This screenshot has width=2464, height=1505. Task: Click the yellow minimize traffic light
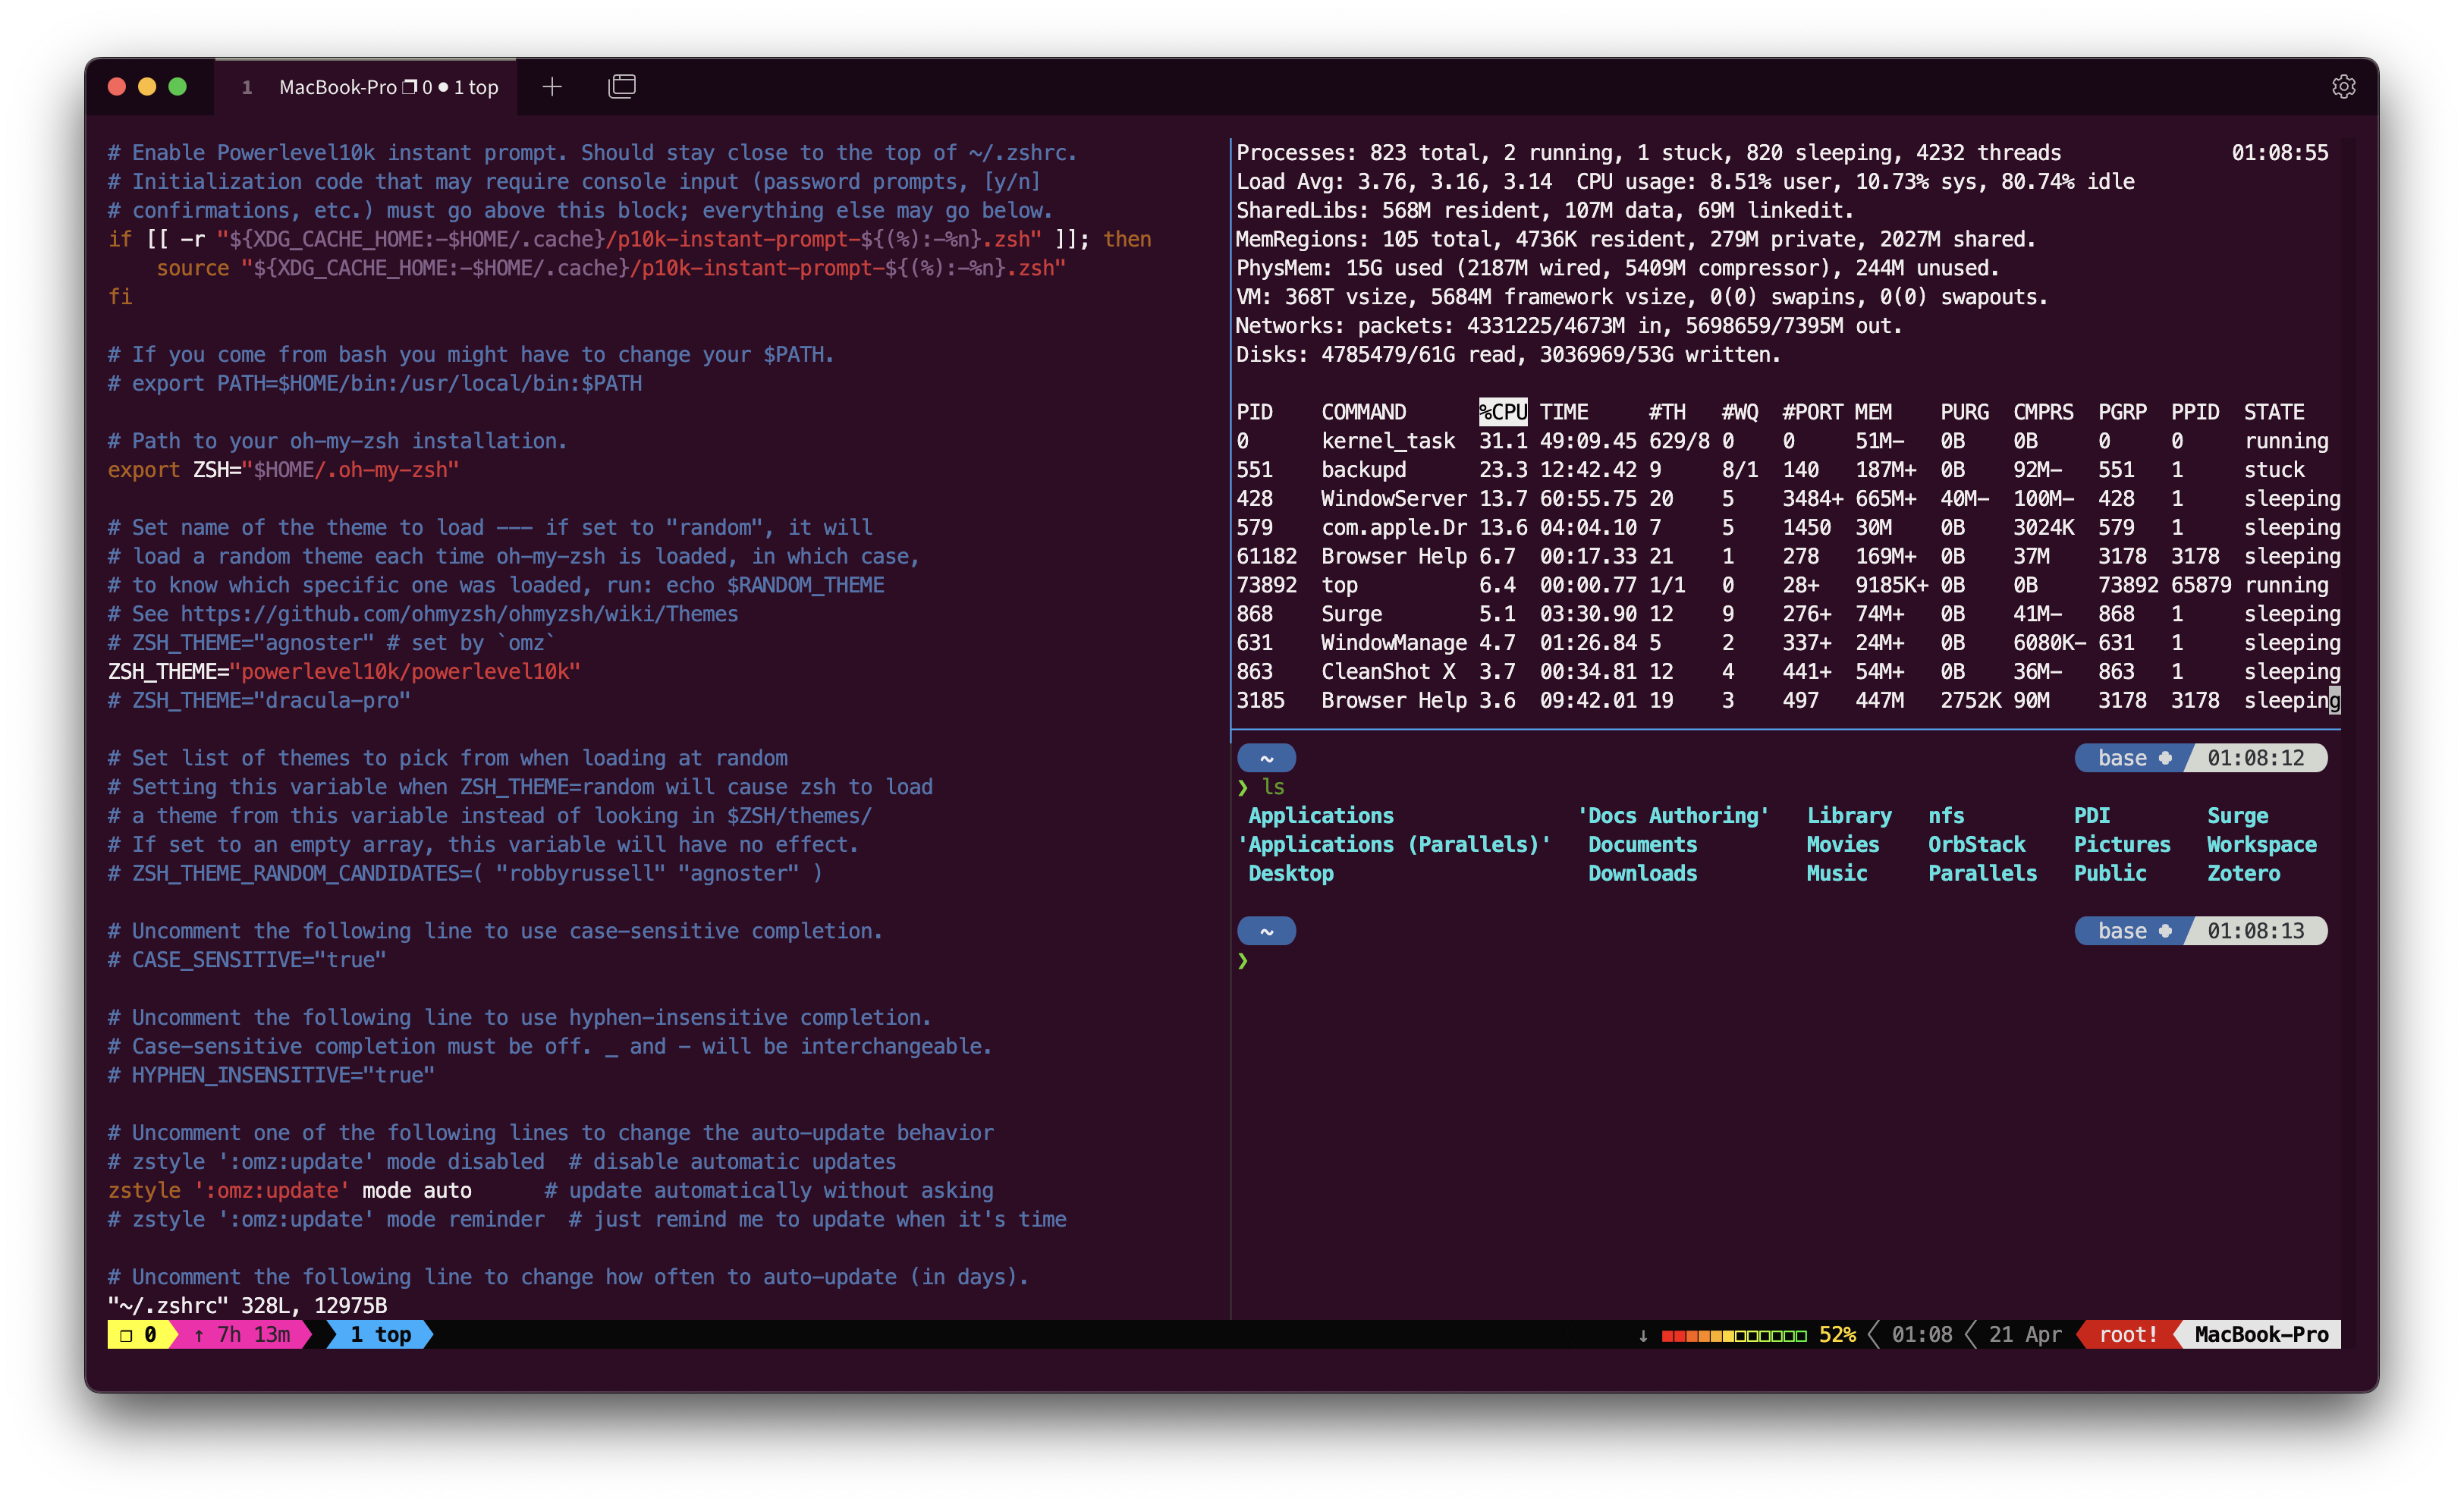click(147, 87)
